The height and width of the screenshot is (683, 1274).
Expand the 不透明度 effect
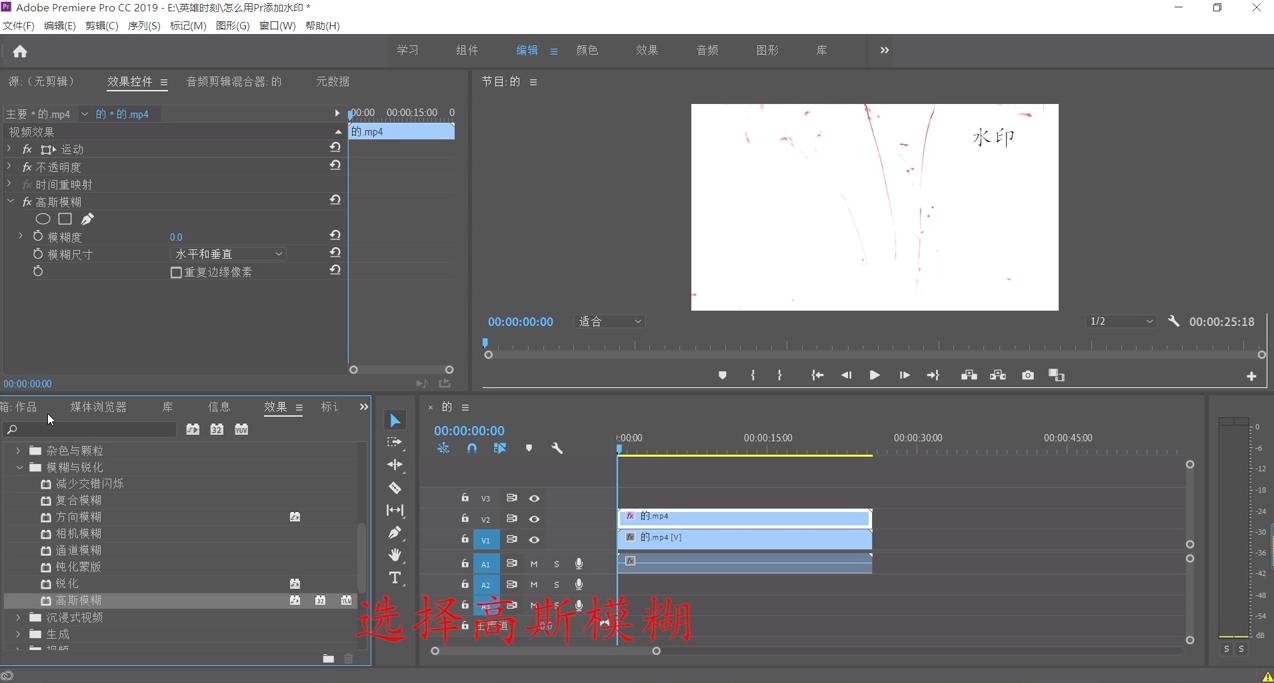pyautogui.click(x=9, y=167)
